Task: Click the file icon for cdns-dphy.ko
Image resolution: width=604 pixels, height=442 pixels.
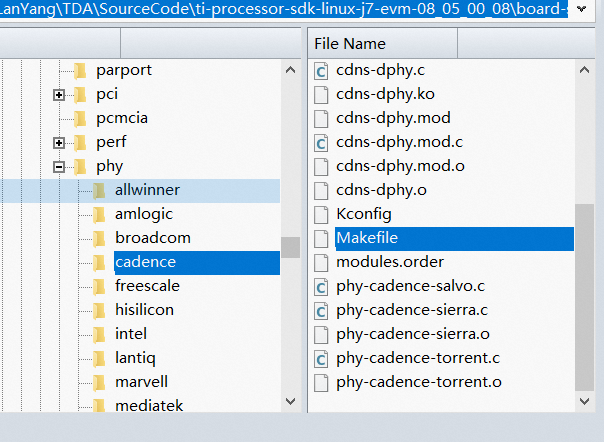Action: pyautogui.click(x=321, y=95)
